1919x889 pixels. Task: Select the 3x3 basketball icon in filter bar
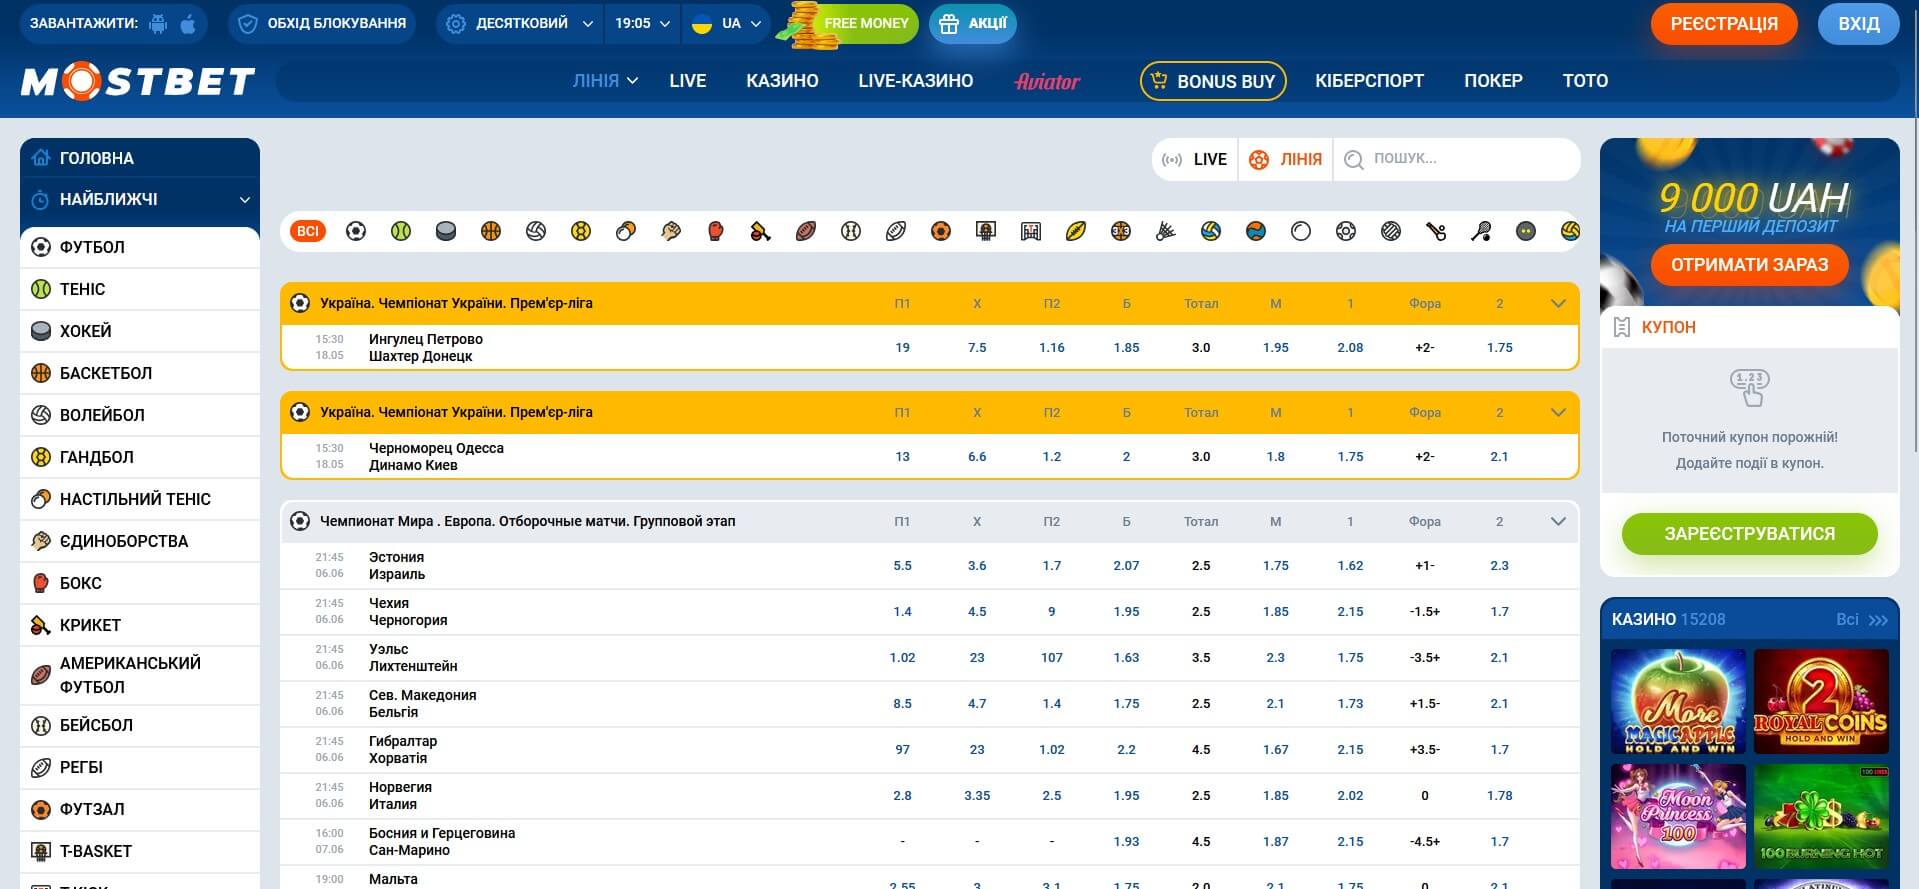(1121, 231)
